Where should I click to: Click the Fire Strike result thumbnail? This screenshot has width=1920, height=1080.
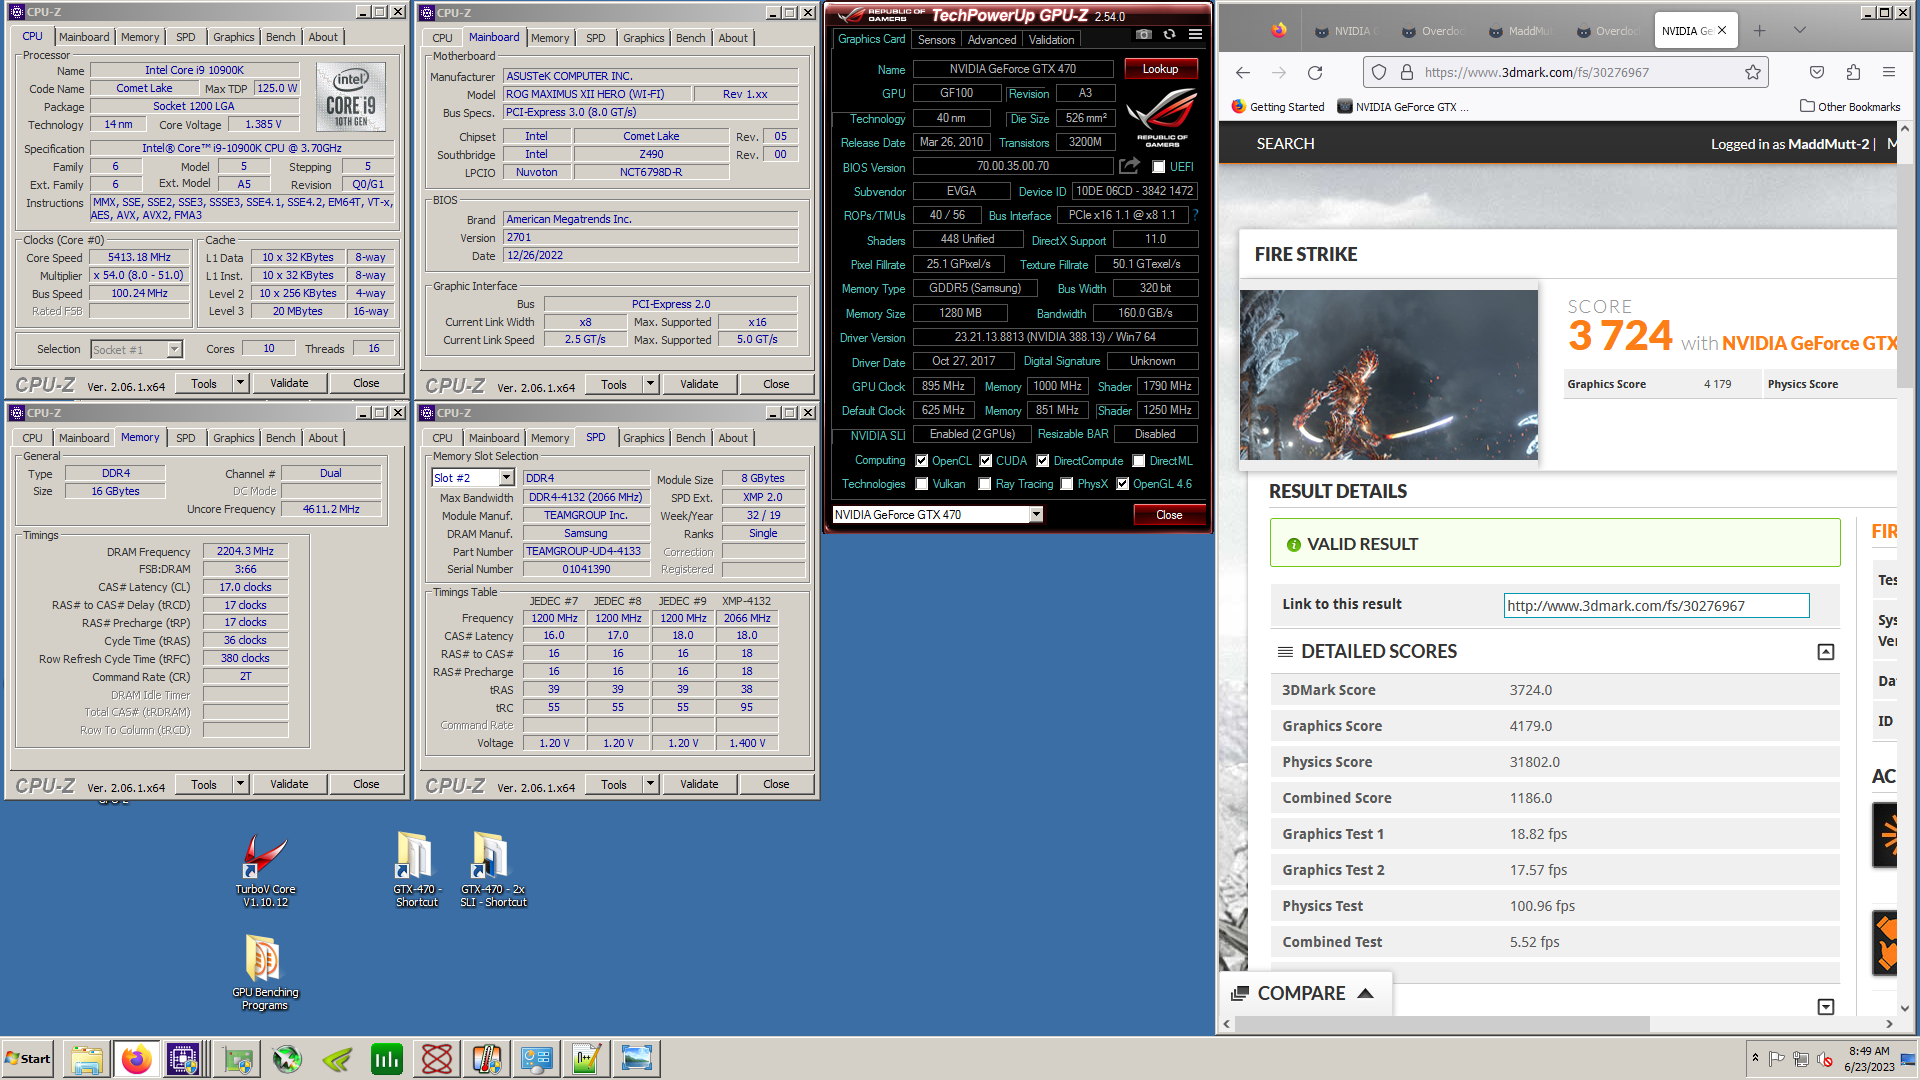pos(1389,375)
